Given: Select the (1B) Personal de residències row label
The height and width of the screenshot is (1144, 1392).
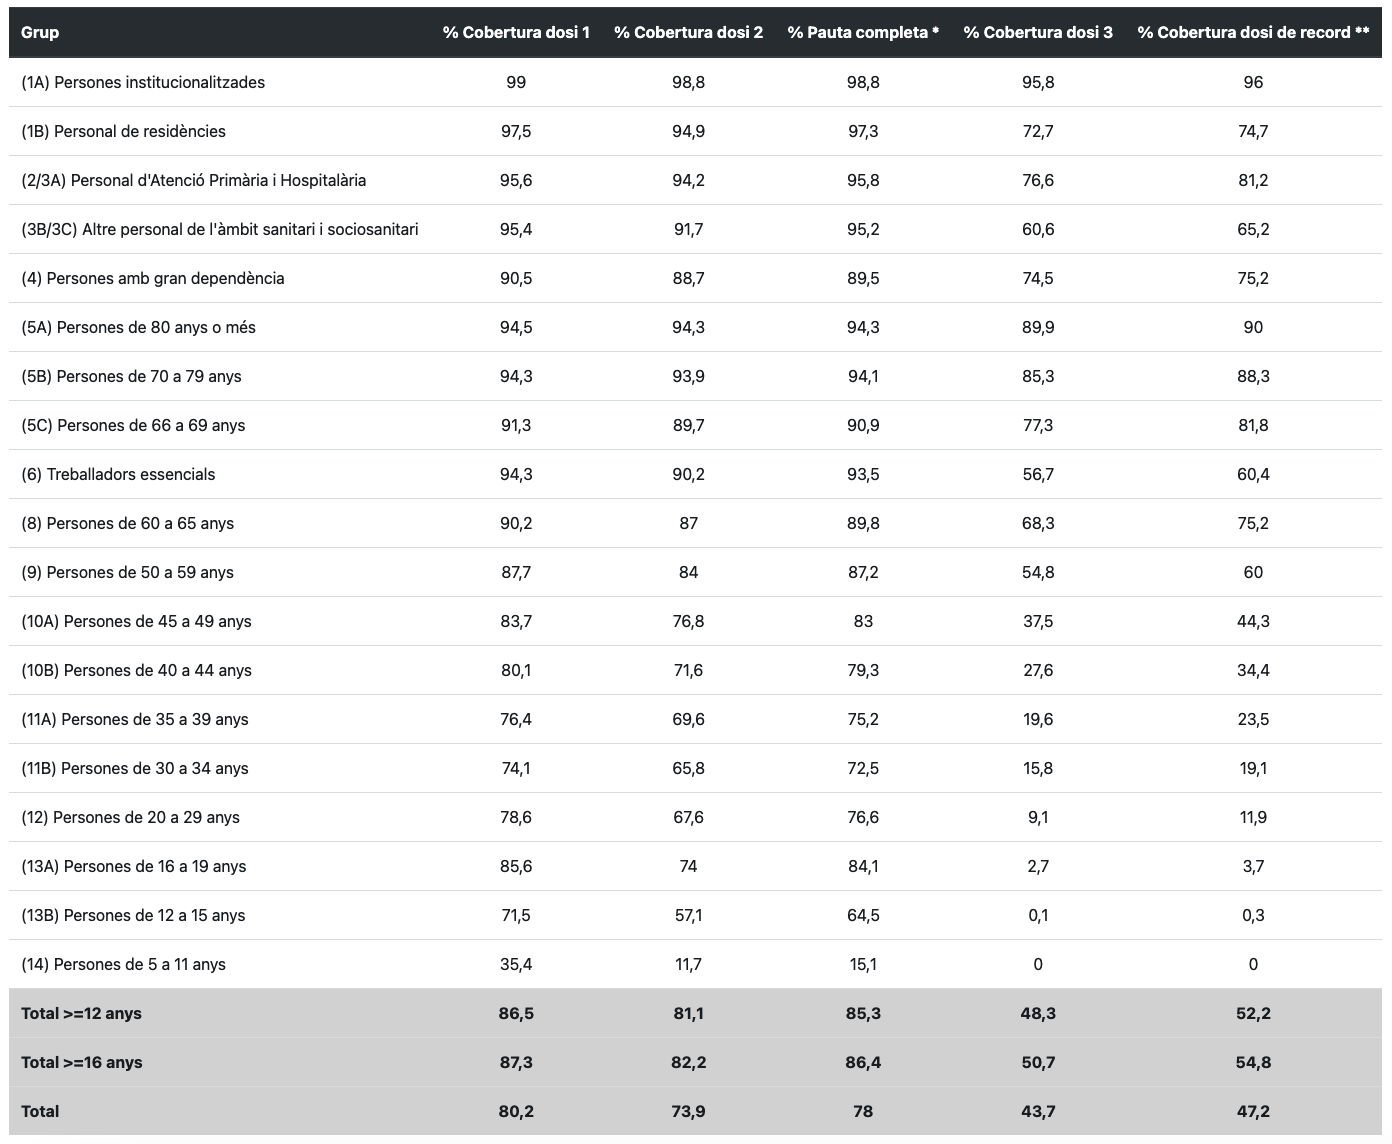Looking at the screenshot, I should coord(123,131).
